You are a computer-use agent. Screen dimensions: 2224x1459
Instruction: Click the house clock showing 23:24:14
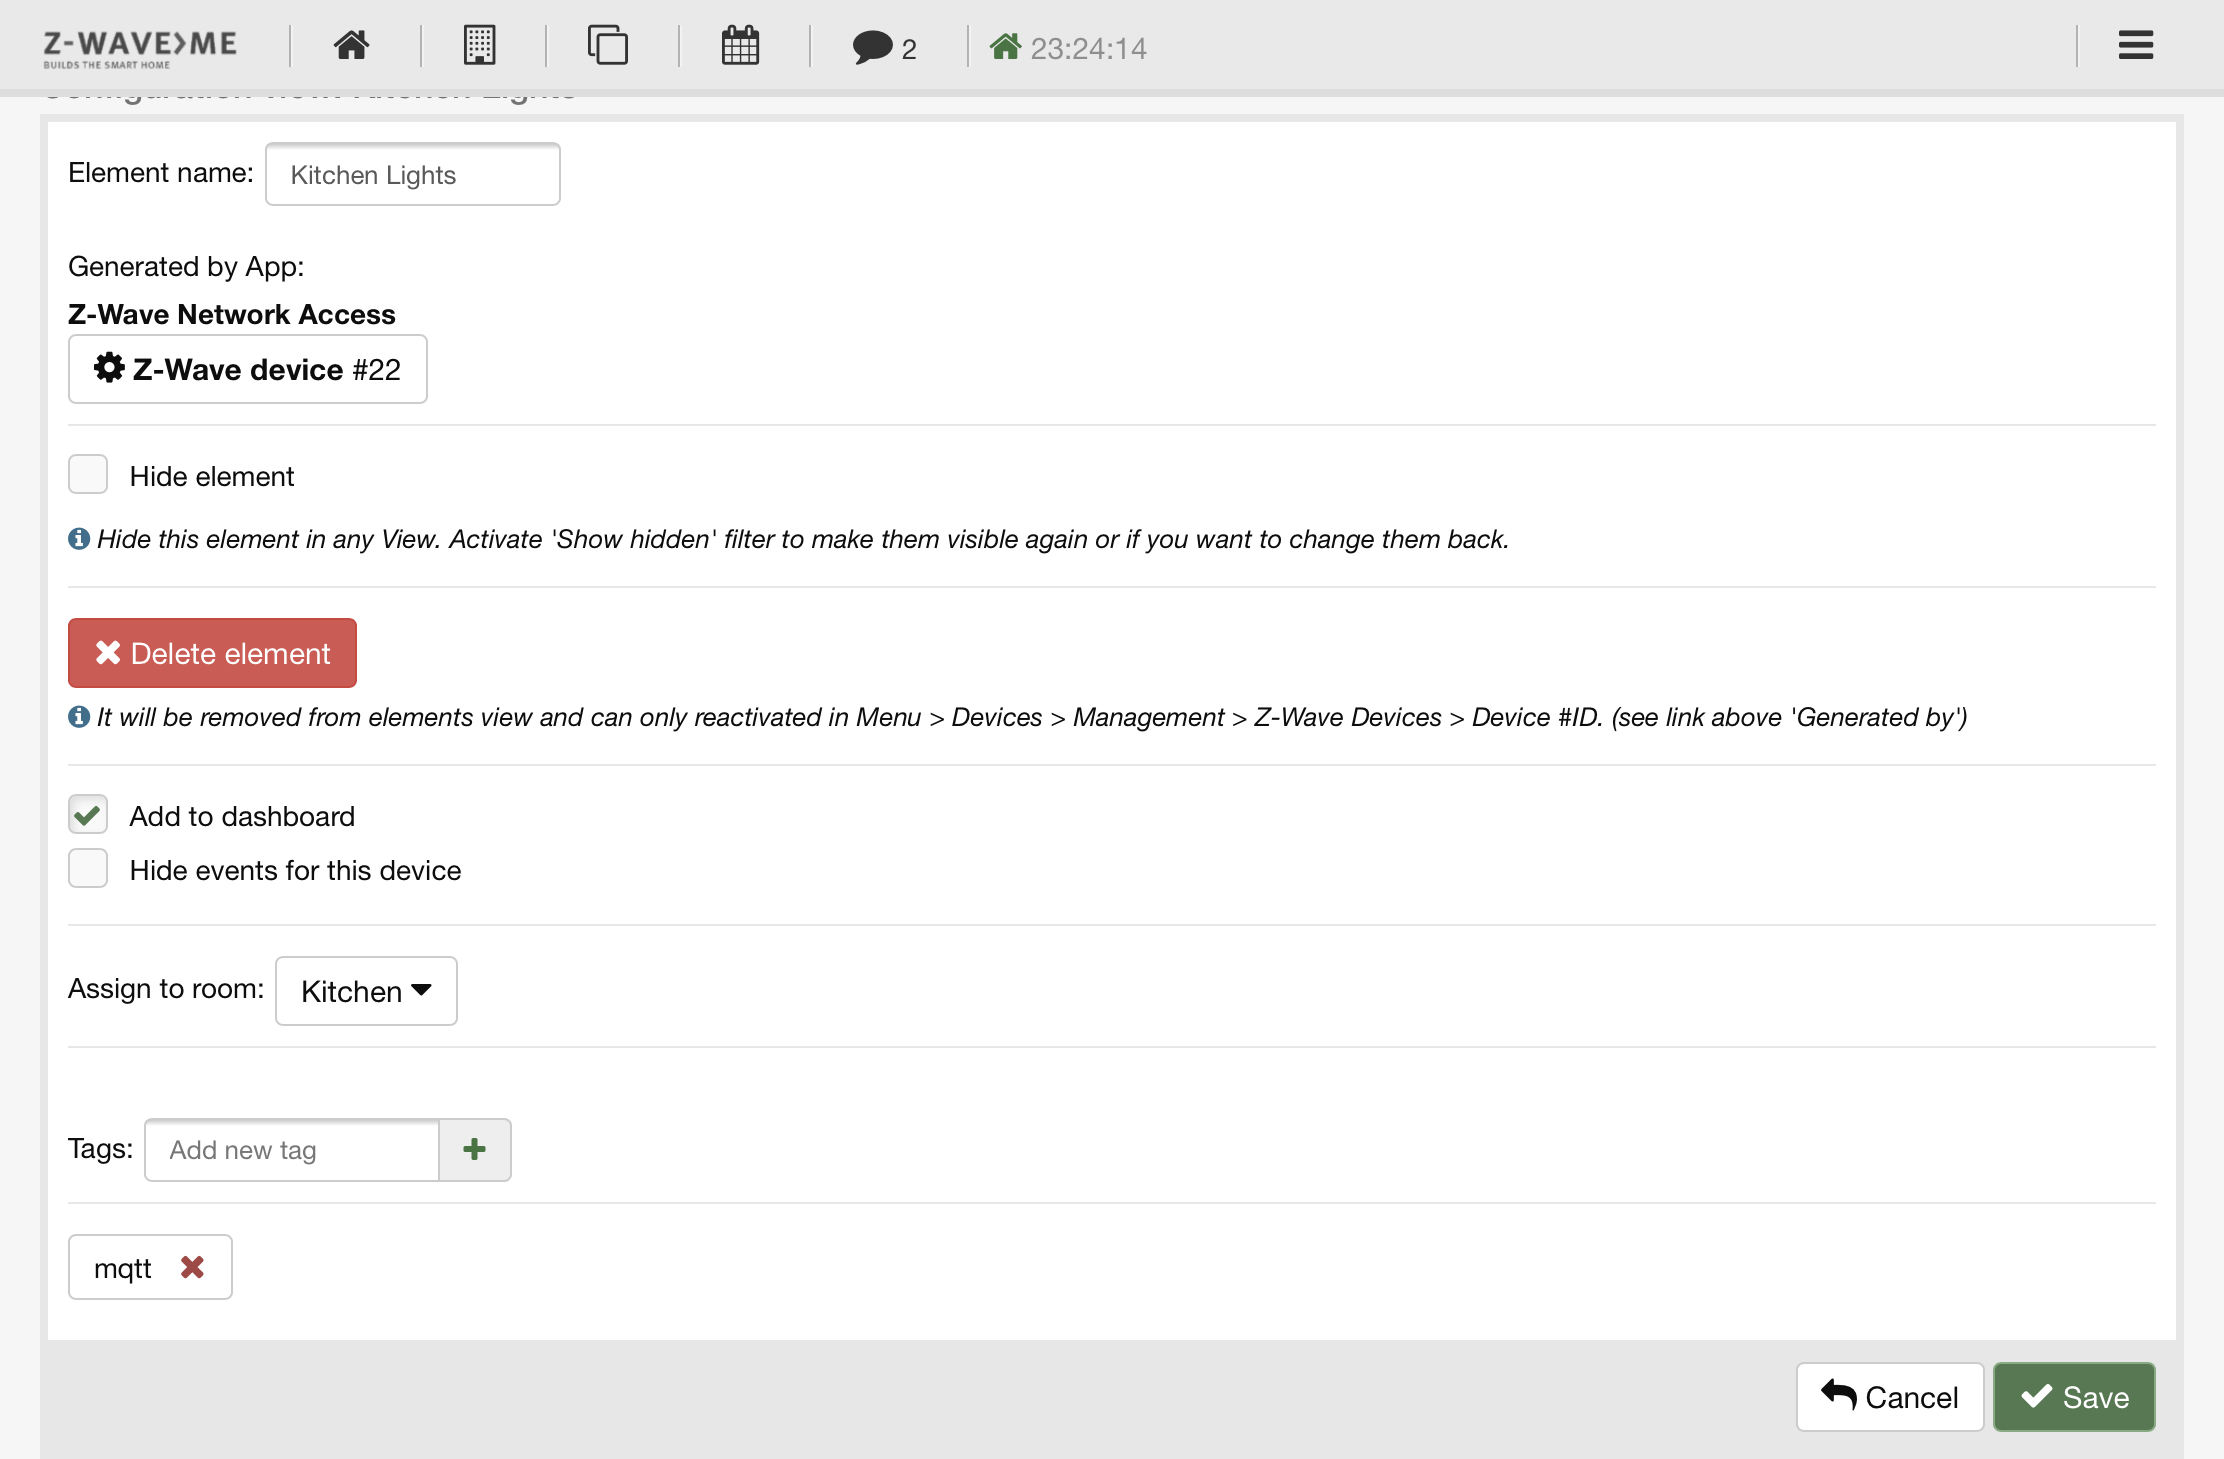(x=1067, y=47)
